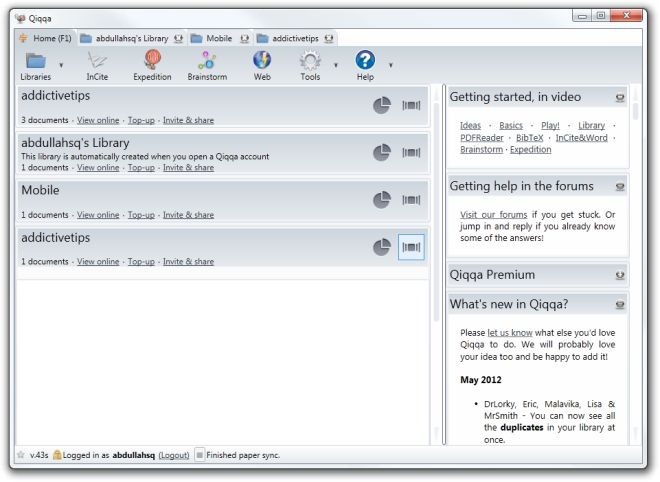Click highlighted barcode icon in 1-document addictivetips row
The width and height of the screenshot is (660, 482).
click(411, 247)
